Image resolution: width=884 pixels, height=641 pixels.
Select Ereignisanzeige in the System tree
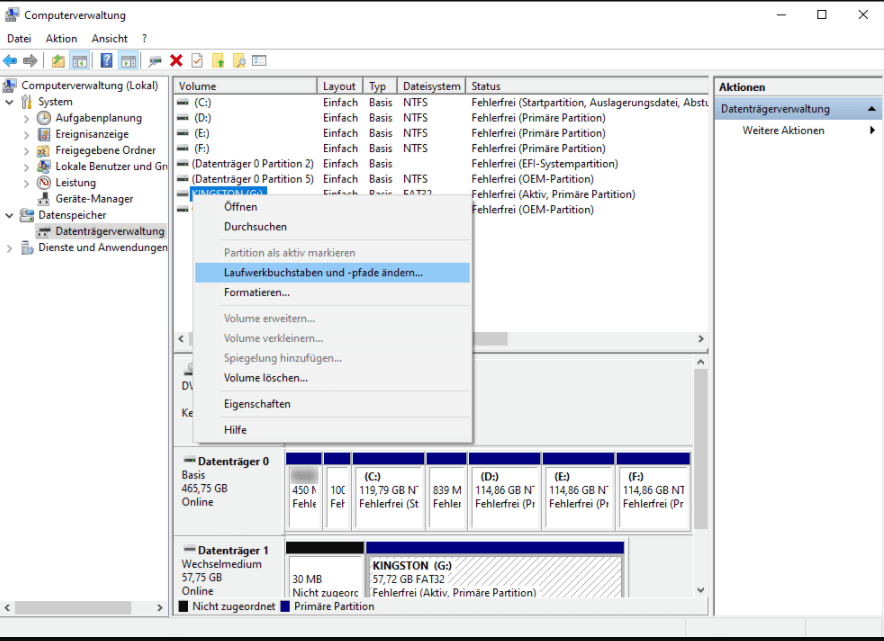click(x=92, y=134)
